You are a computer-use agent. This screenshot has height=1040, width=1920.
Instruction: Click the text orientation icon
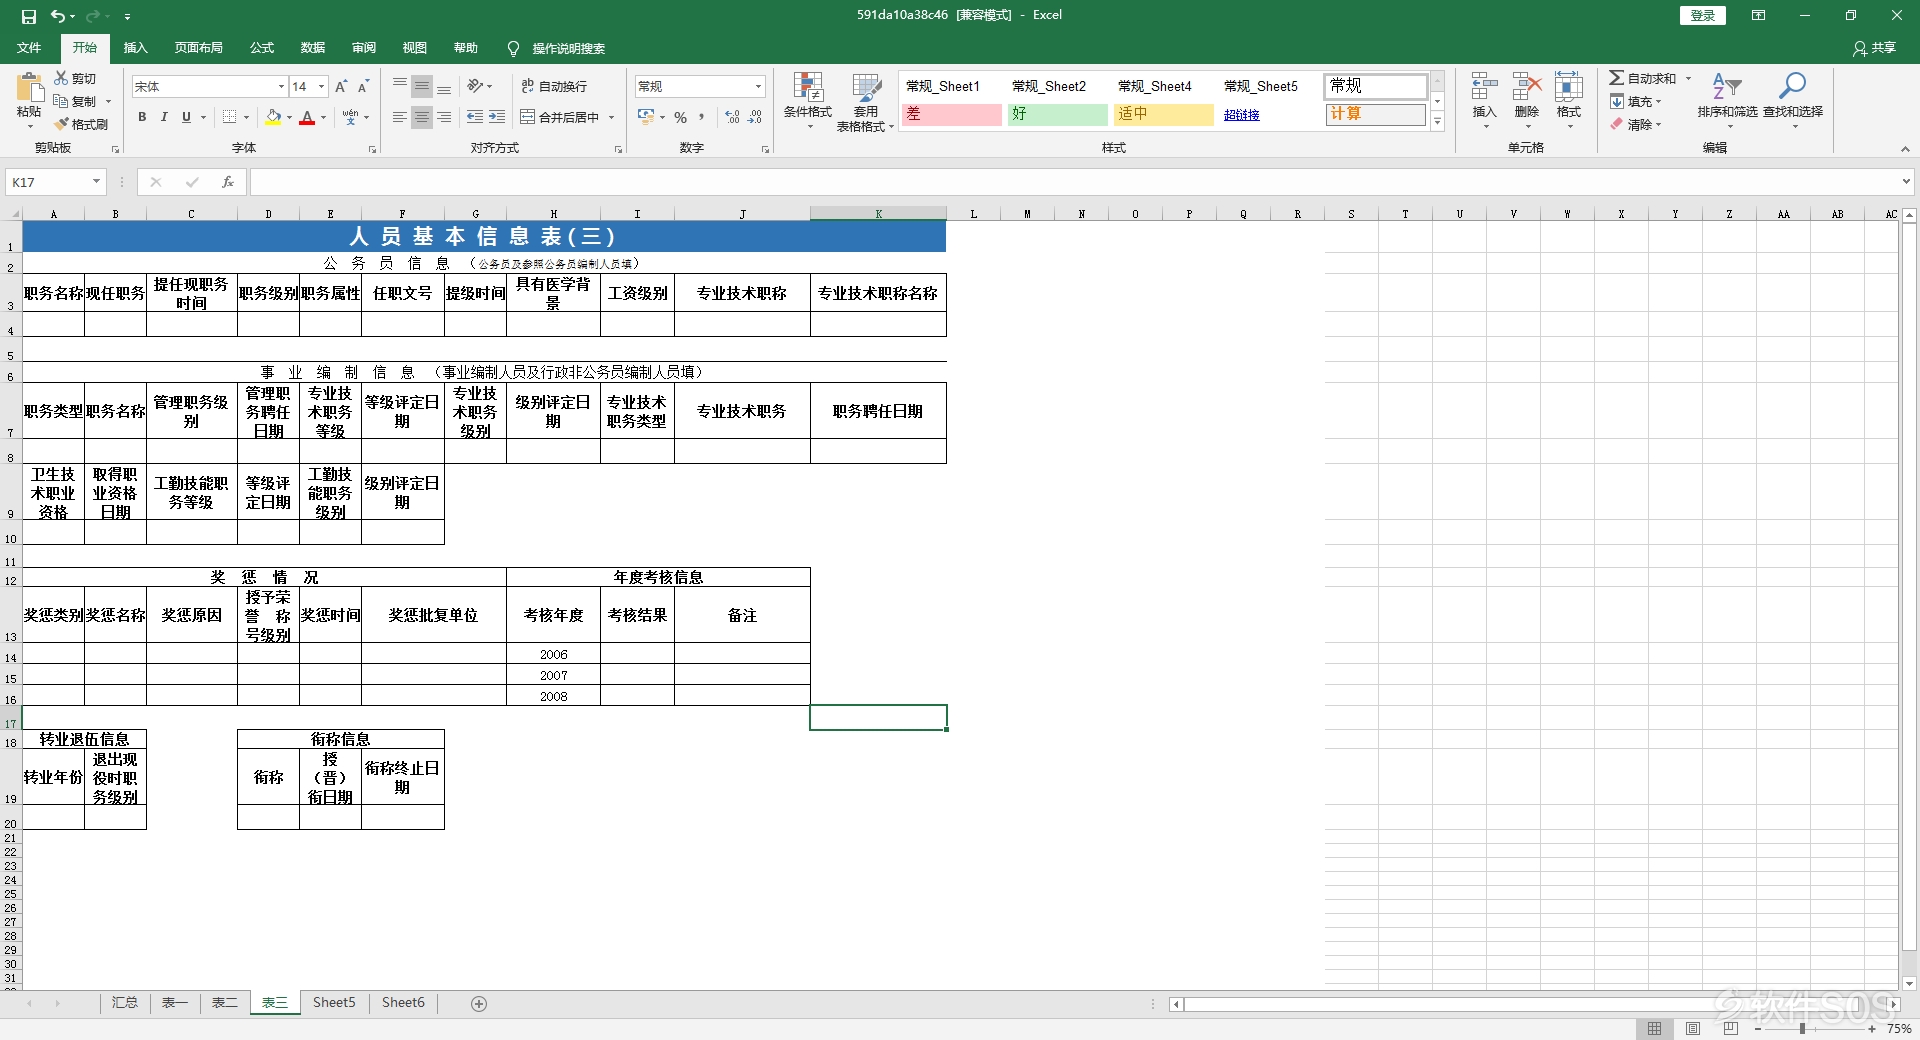click(476, 86)
